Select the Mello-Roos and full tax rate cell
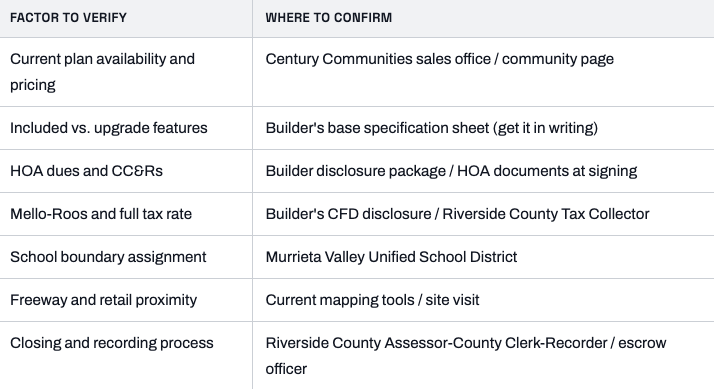This screenshot has height=389, width=714. tap(126, 214)
